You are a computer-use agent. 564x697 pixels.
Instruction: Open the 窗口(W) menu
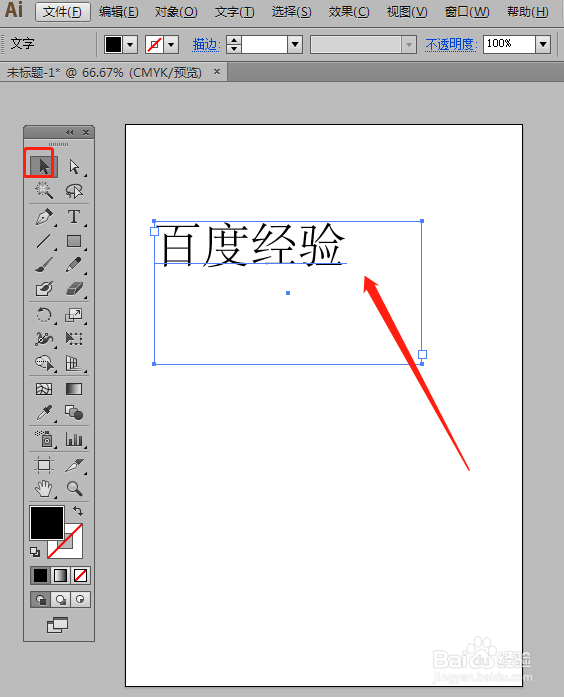tap(467, 12)
